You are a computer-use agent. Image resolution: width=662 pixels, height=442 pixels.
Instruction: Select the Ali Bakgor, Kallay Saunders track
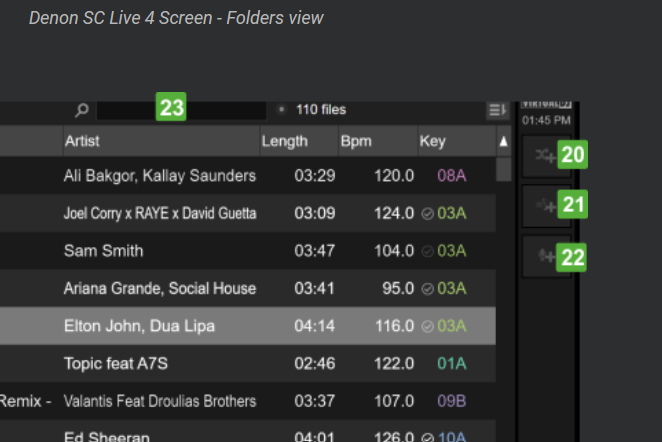[250, 176]
